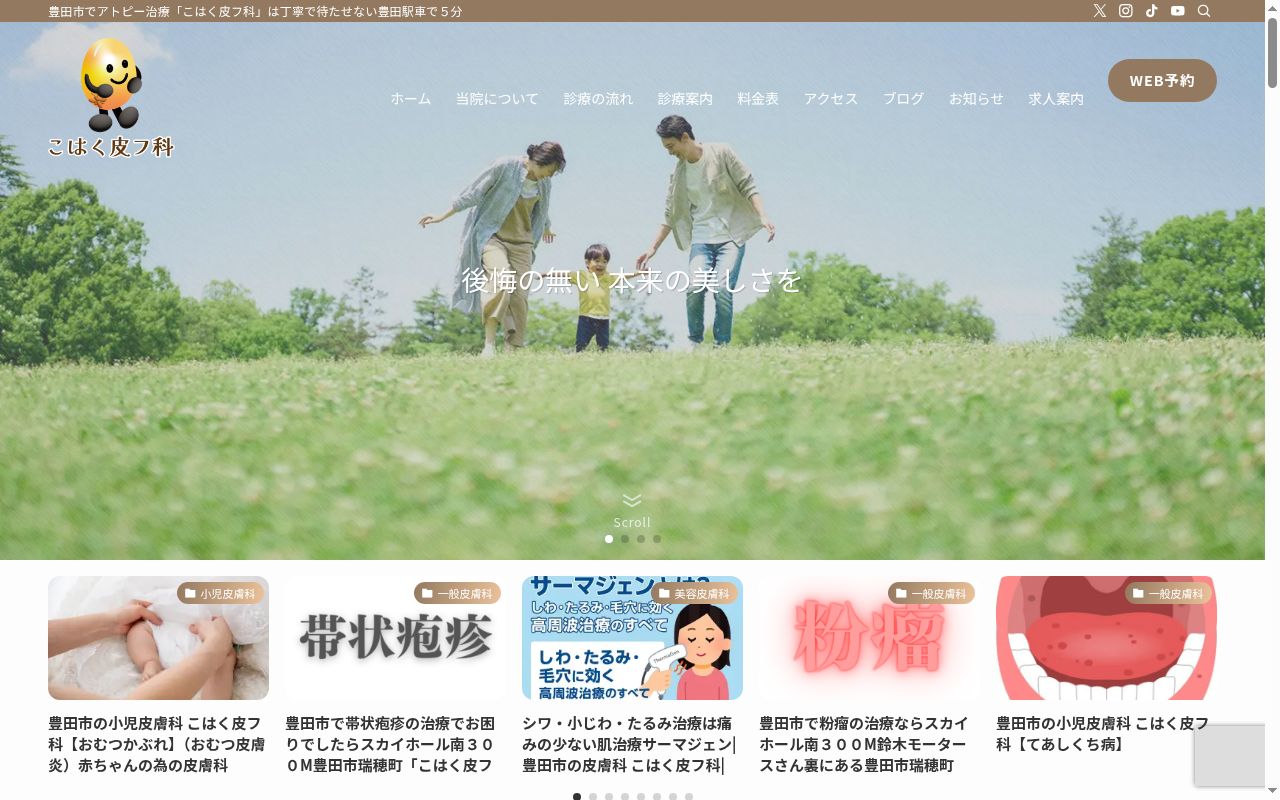Image resolution: width=1280 pixels, height=800 pixels.
Task: Select the 診療案内 menu item
Action: [x=685, y=99]
